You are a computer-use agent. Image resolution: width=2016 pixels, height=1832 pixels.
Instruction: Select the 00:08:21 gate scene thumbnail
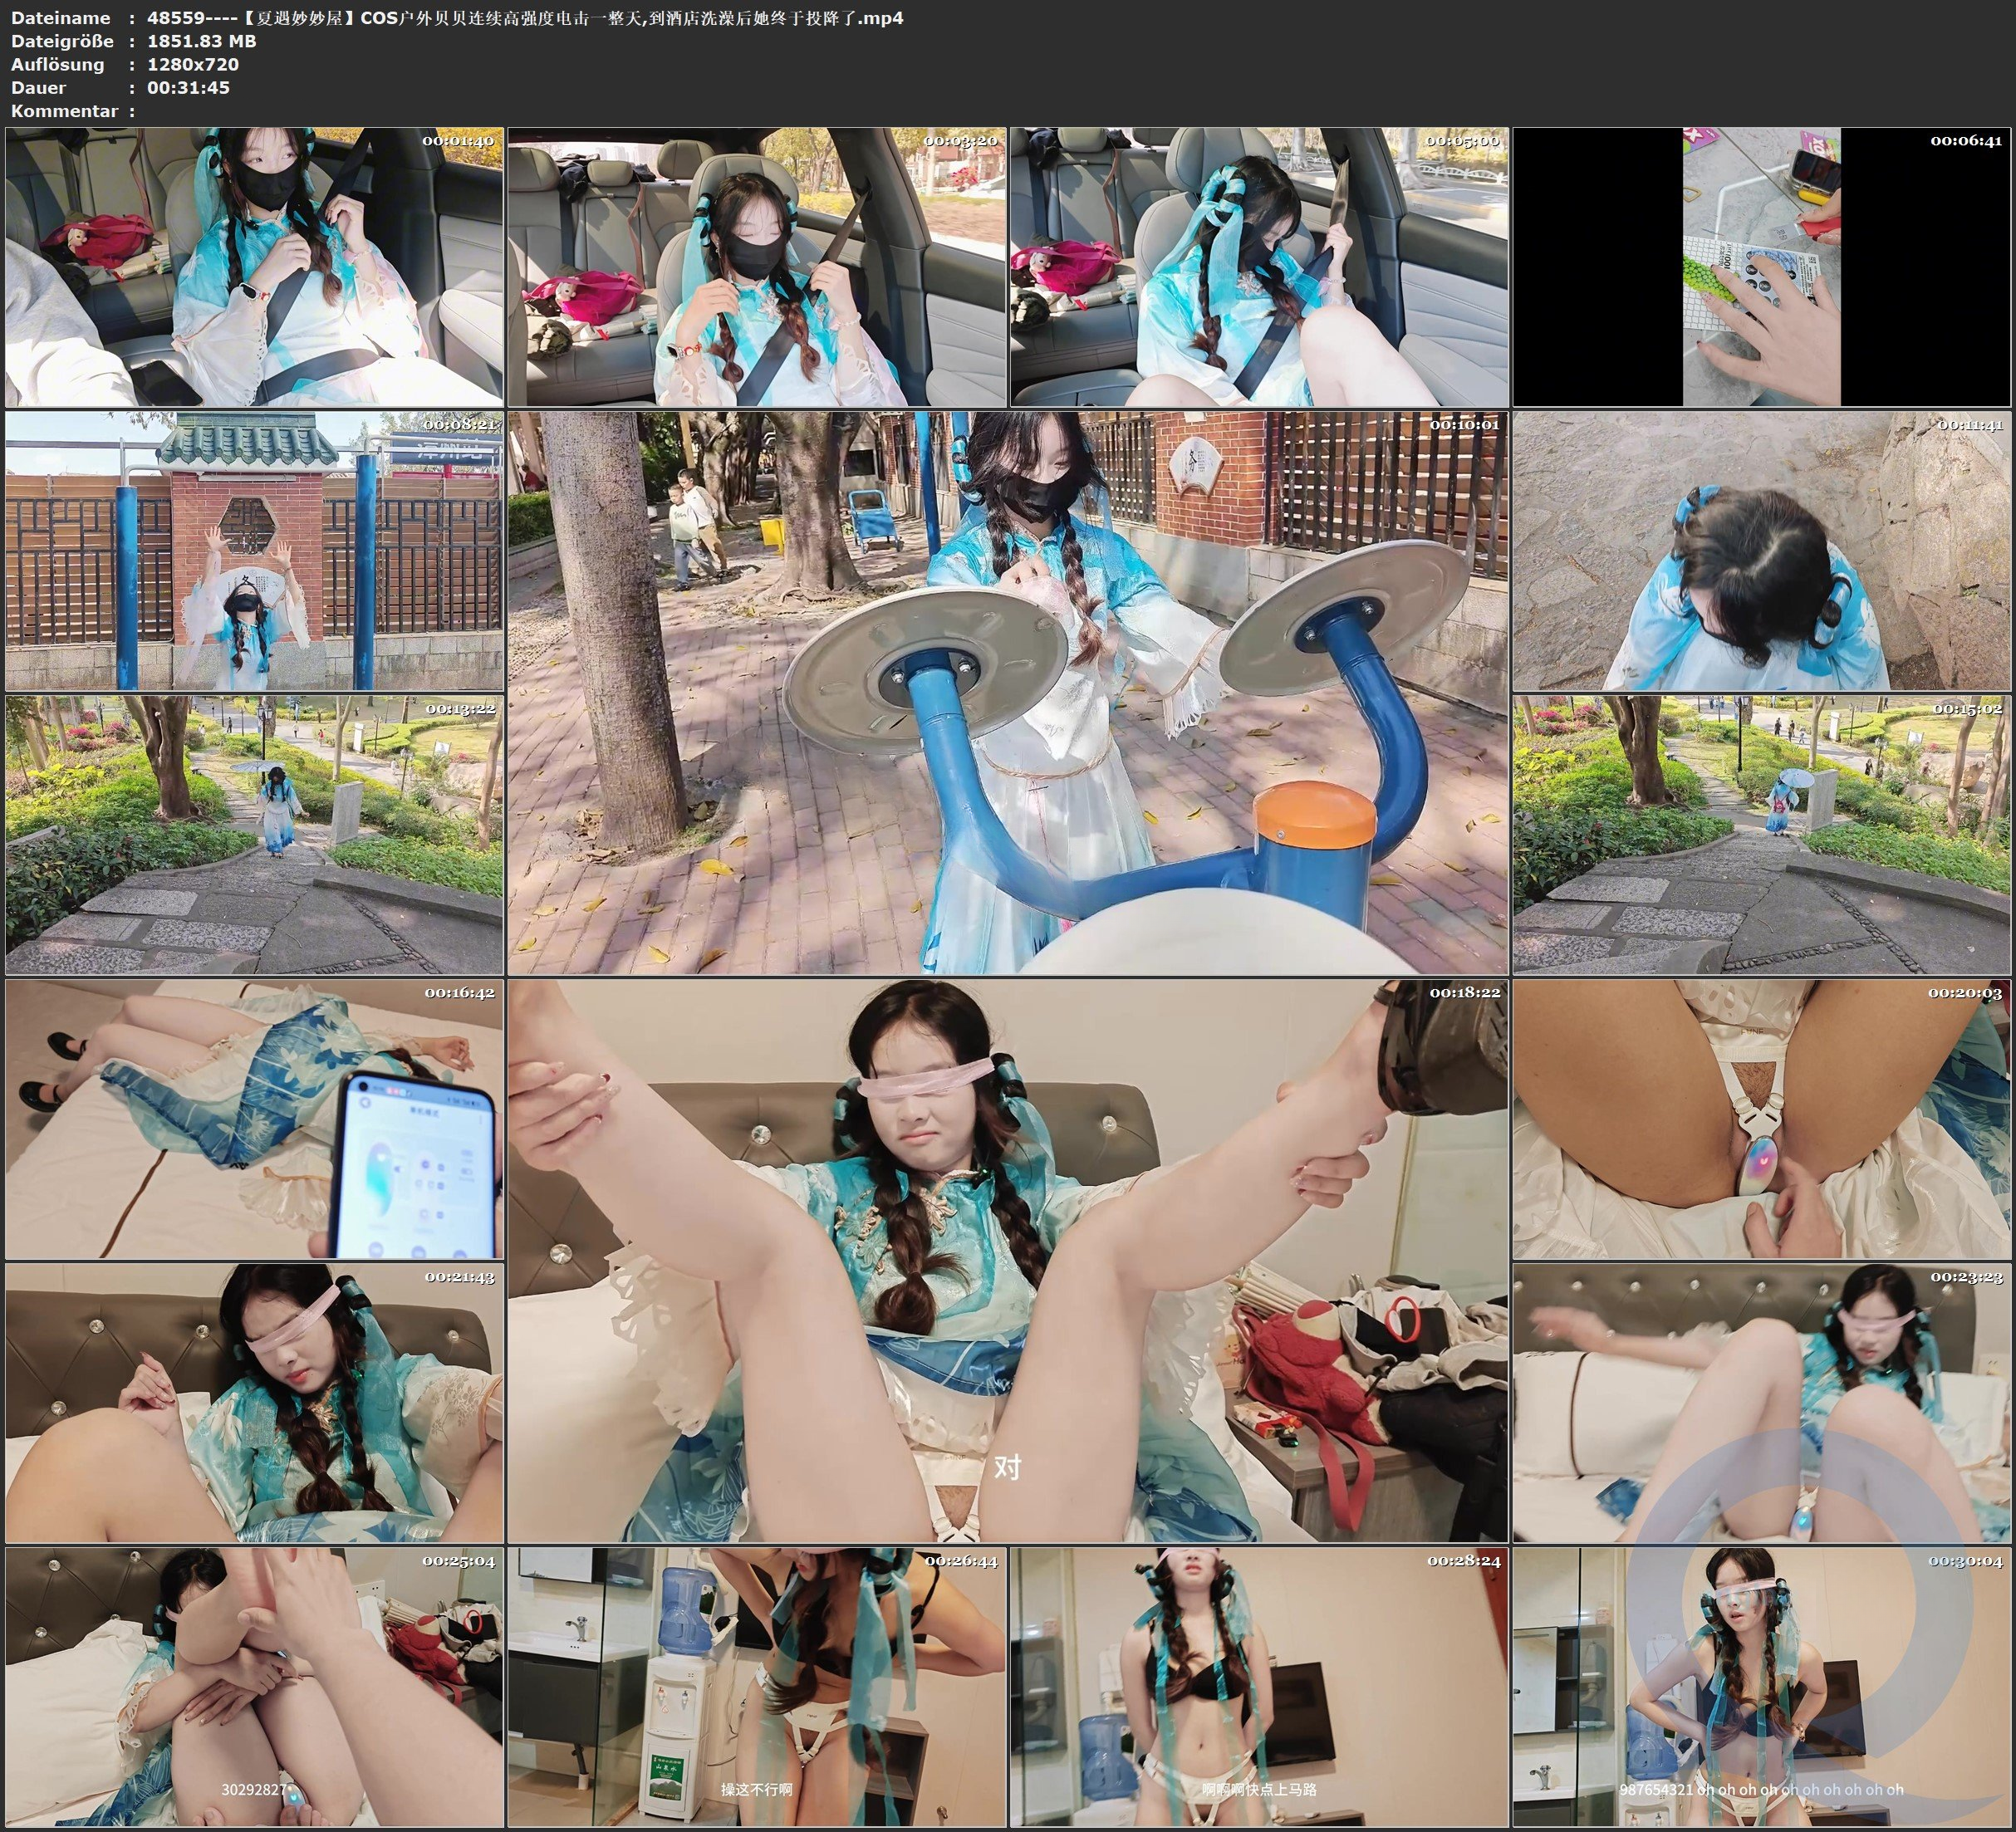[254, 551]
